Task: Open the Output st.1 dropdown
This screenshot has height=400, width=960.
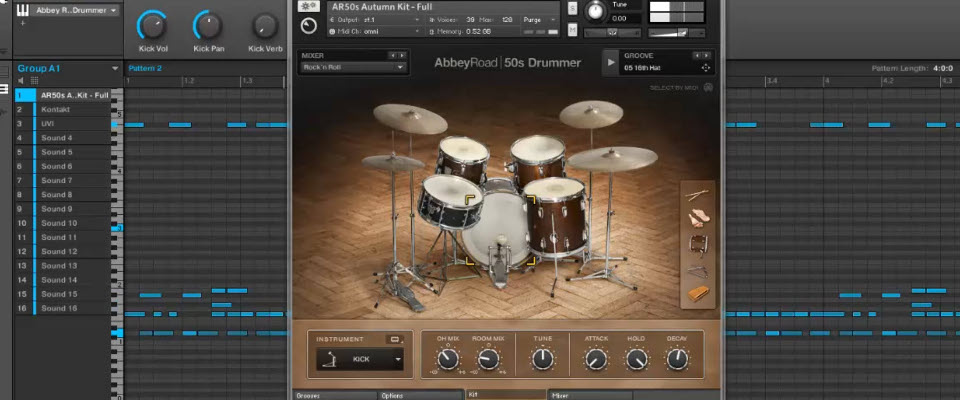Action: [x=375, y=20]
